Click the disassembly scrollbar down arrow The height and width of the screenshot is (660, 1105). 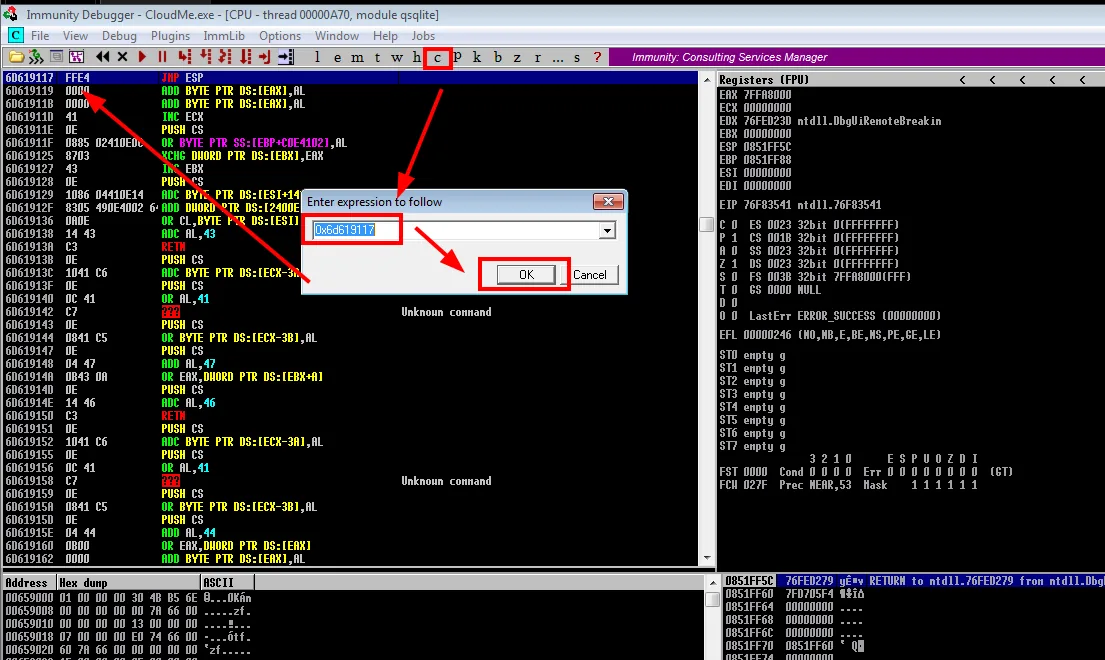coord(707,559)
